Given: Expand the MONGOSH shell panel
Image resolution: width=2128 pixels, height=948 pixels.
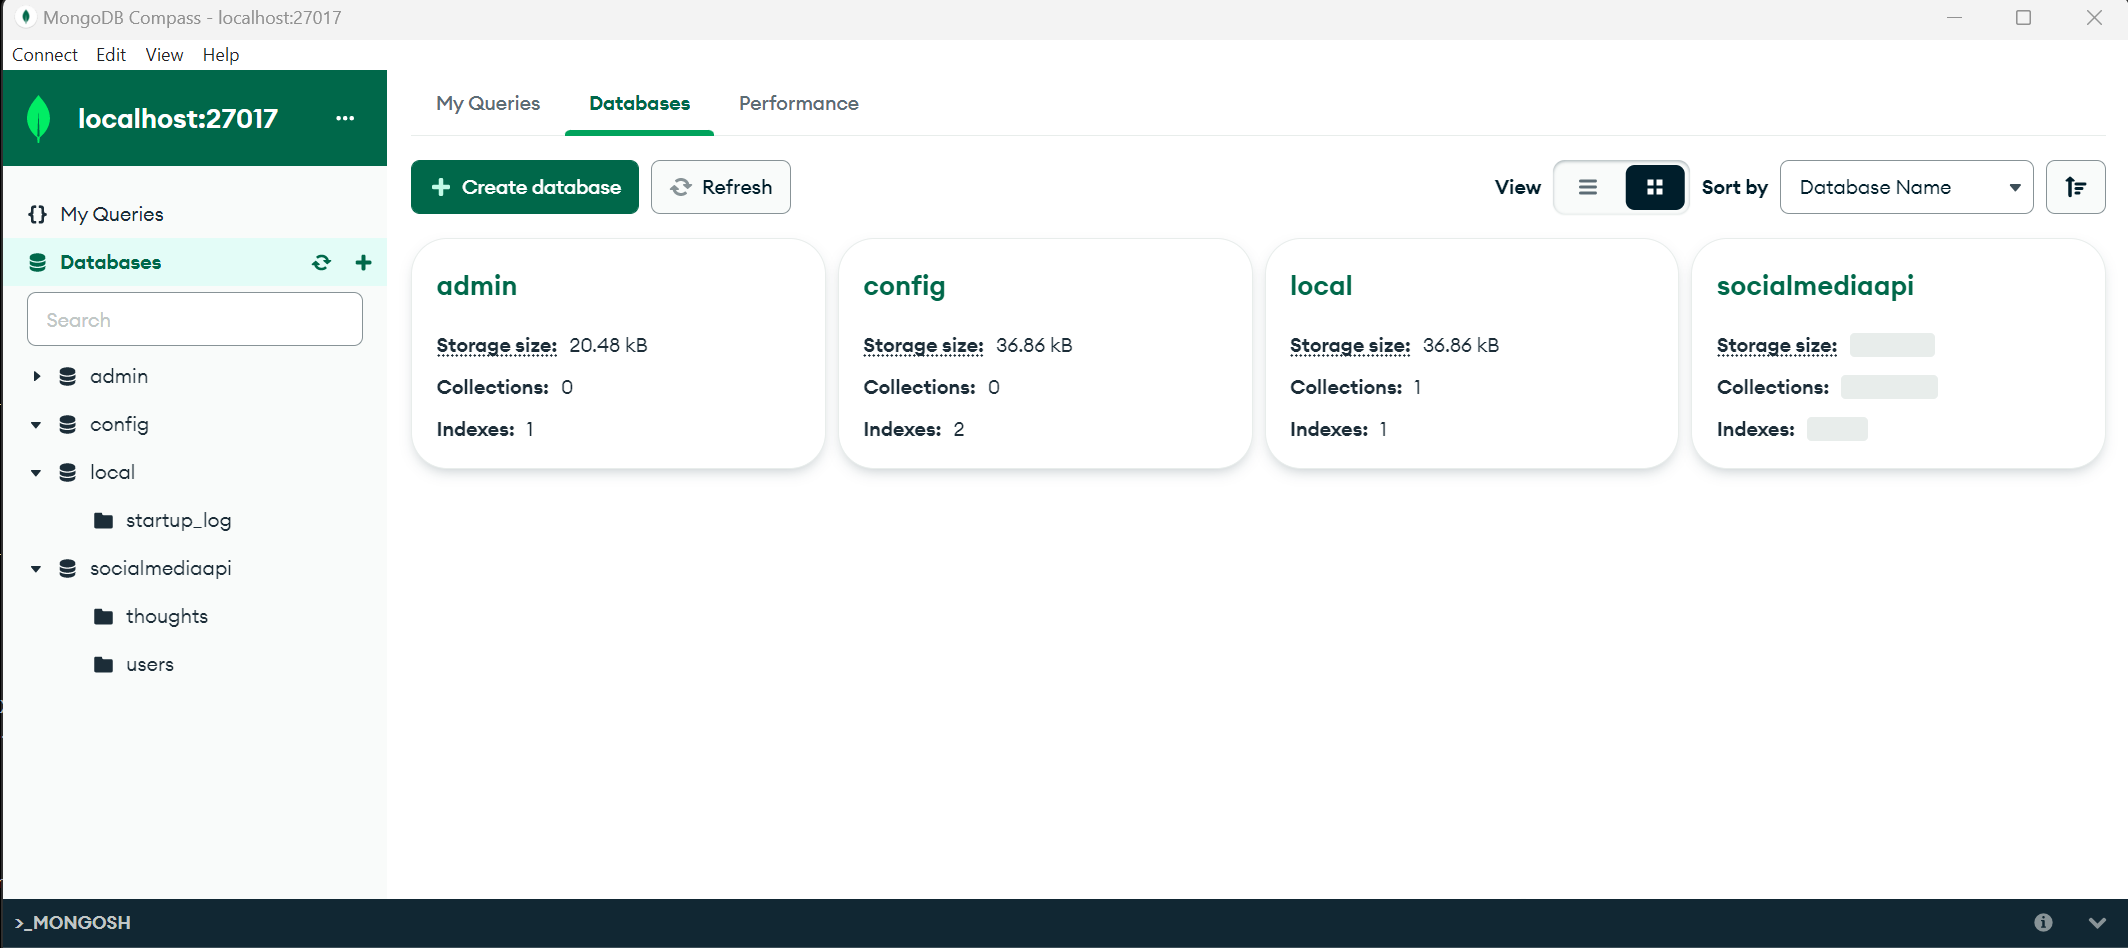Looking at the screenshot, I should [x=2096, y=922].
